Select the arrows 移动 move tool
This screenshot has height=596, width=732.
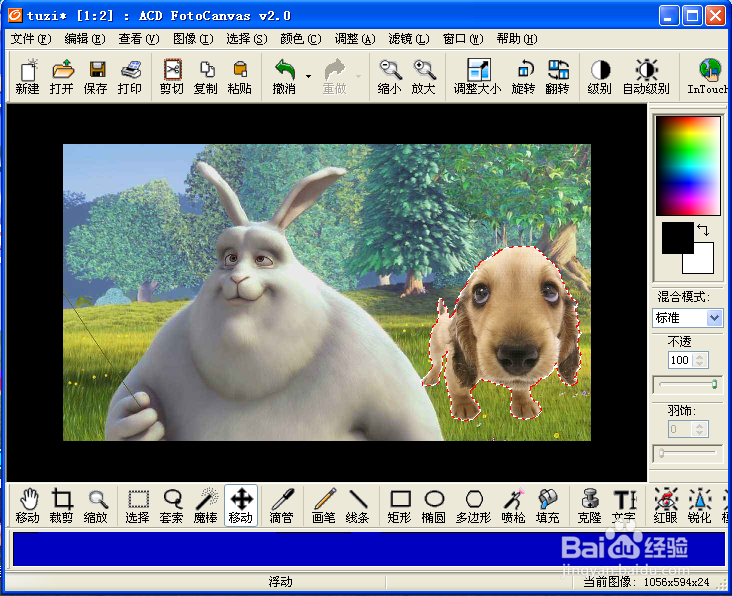[x=241, y=506]
